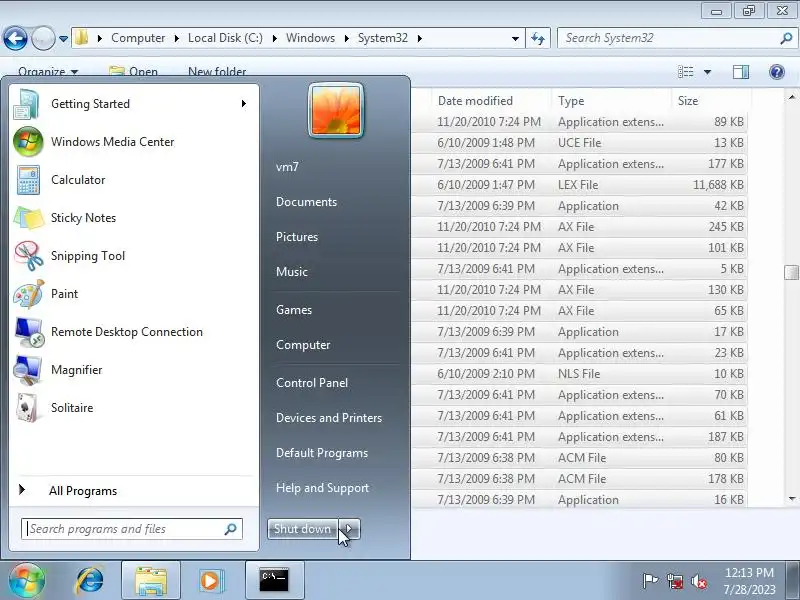The height and width of the screenshot is (600, 800).
Task: Click Local Disk (C:) breadcrumb
Action: (225, 38)
